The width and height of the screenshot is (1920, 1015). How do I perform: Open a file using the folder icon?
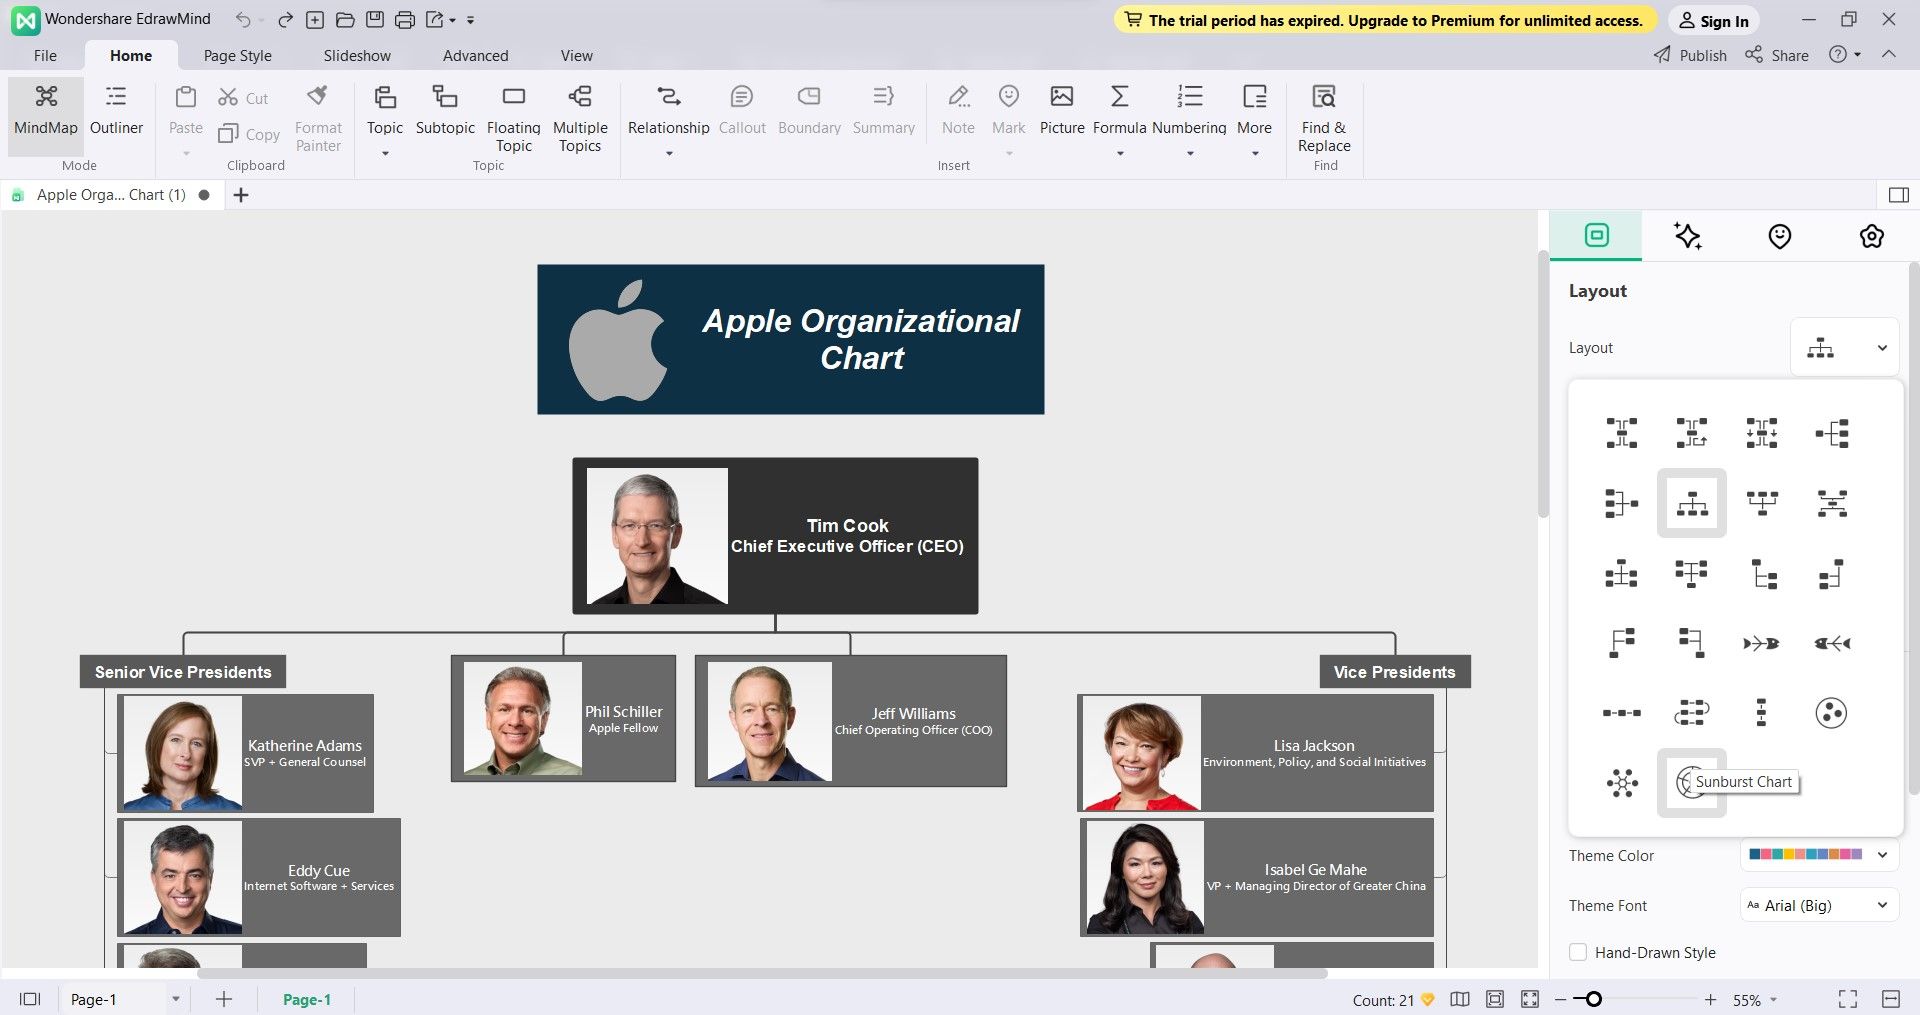click(345, 20)
